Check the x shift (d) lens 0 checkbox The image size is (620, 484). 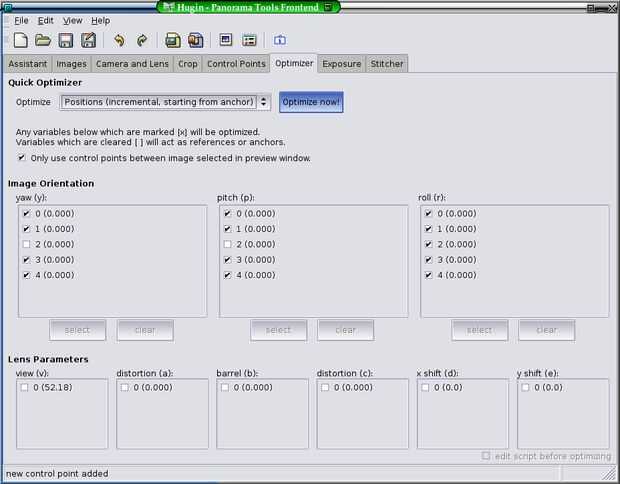click(425, 388)
